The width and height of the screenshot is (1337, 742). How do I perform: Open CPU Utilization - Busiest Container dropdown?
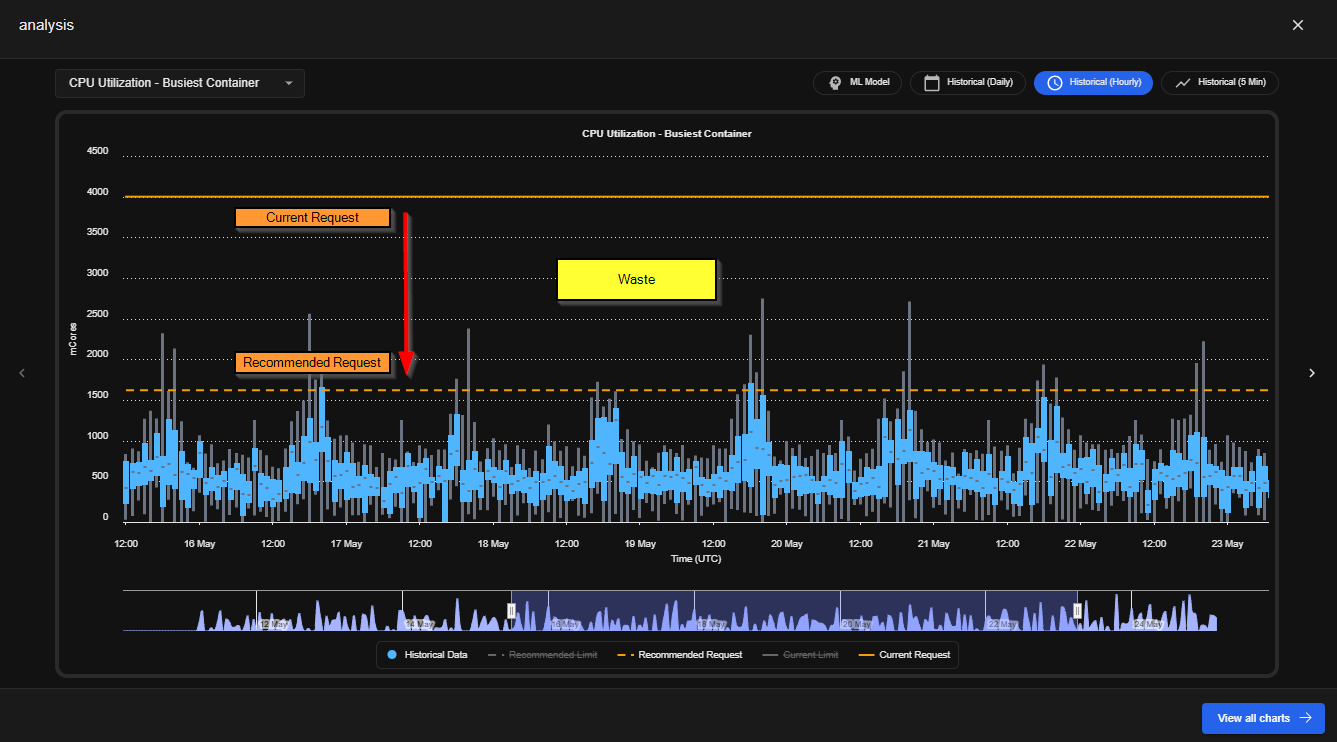(x=180, y=83)
